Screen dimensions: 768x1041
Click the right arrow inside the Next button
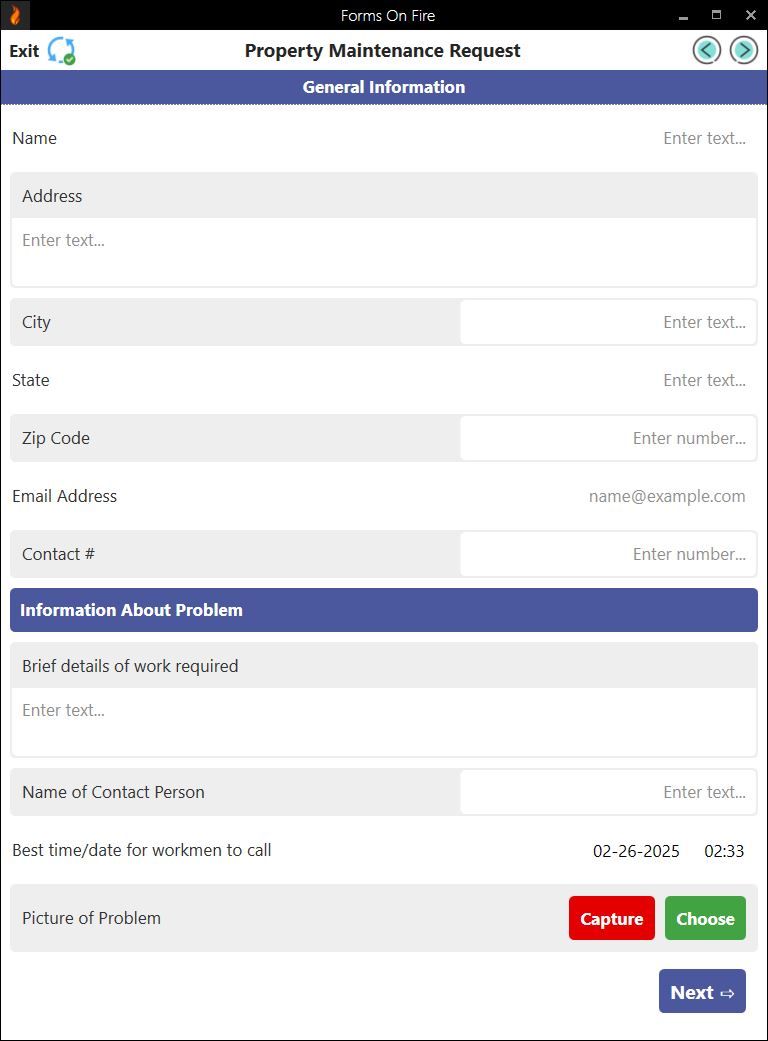tap(727, 991)
